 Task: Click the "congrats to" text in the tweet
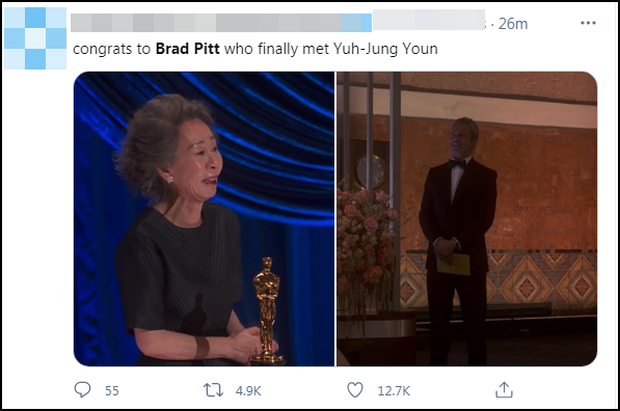pyautogui.click(x=111, y=48)
